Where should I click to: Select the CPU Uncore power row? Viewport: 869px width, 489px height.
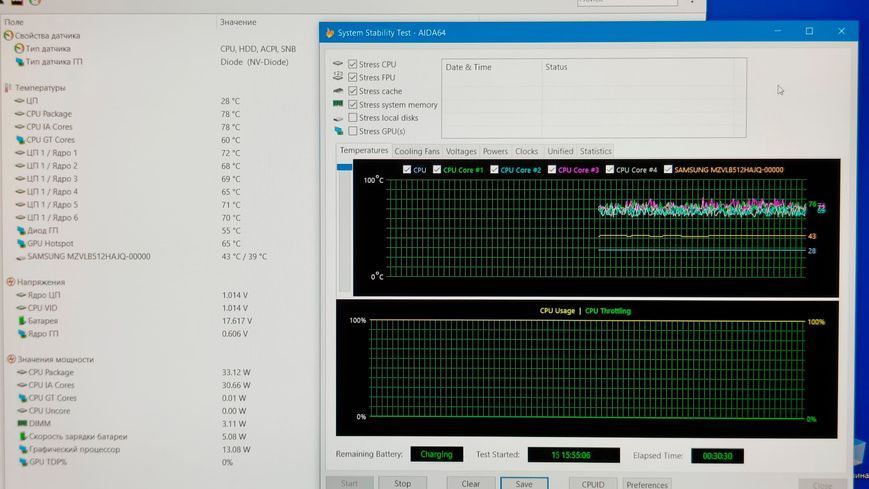click(160, 411)
